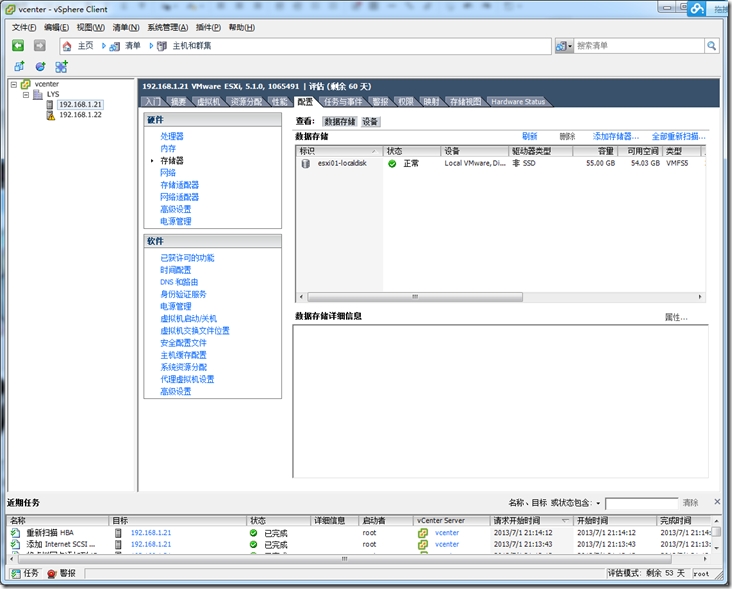Open the Inventory (清单) menu
The width and height of the screenshot is (732, 589).
pos(126,28)
